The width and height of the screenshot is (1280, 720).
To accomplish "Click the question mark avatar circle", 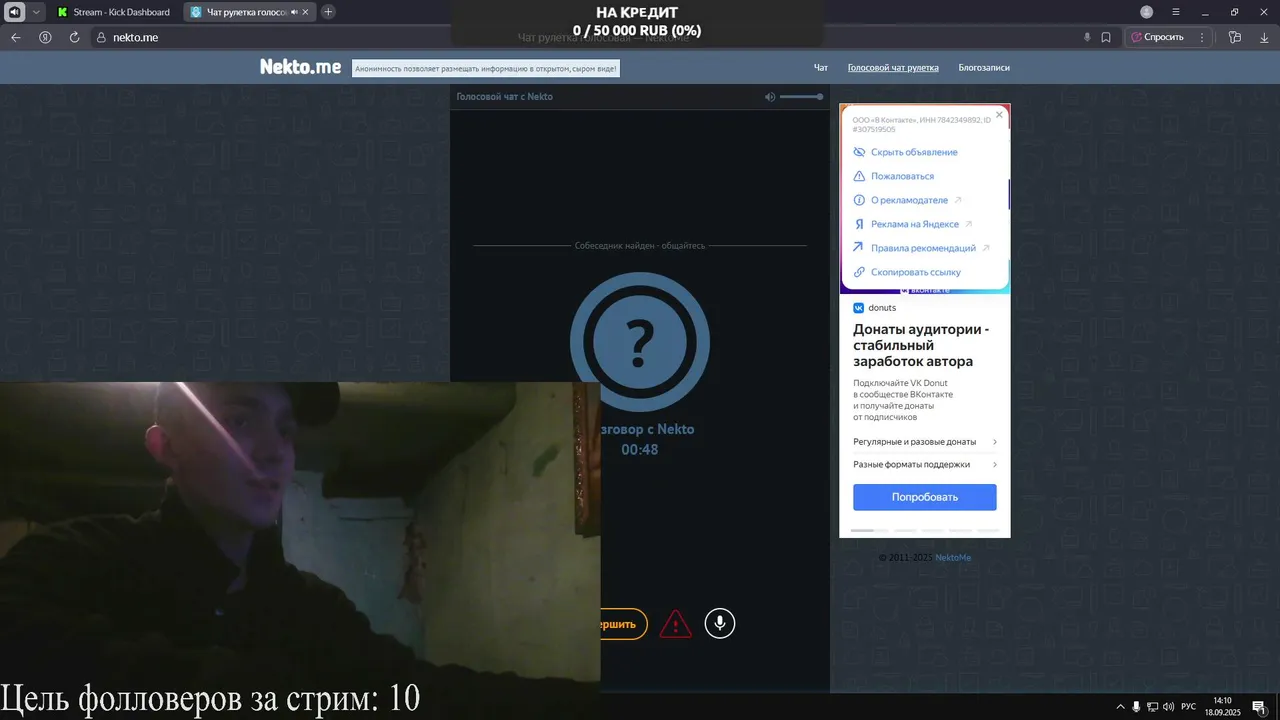I will click(x=640, y=342).
